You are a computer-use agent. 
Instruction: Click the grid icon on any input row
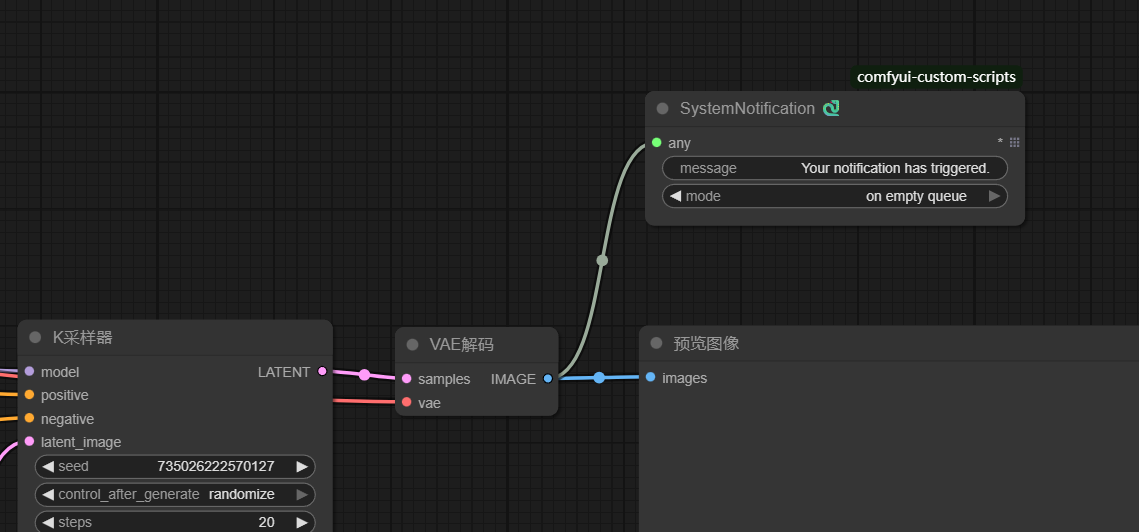1014,143
